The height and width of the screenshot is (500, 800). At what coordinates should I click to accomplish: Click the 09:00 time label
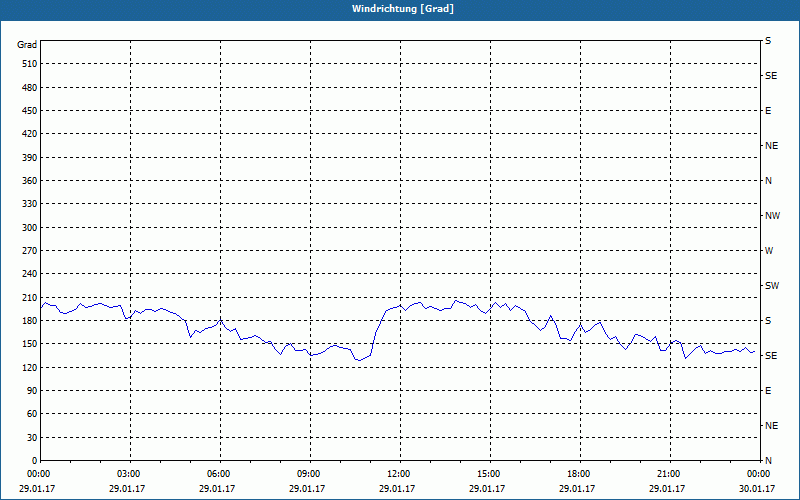(310, 474)
